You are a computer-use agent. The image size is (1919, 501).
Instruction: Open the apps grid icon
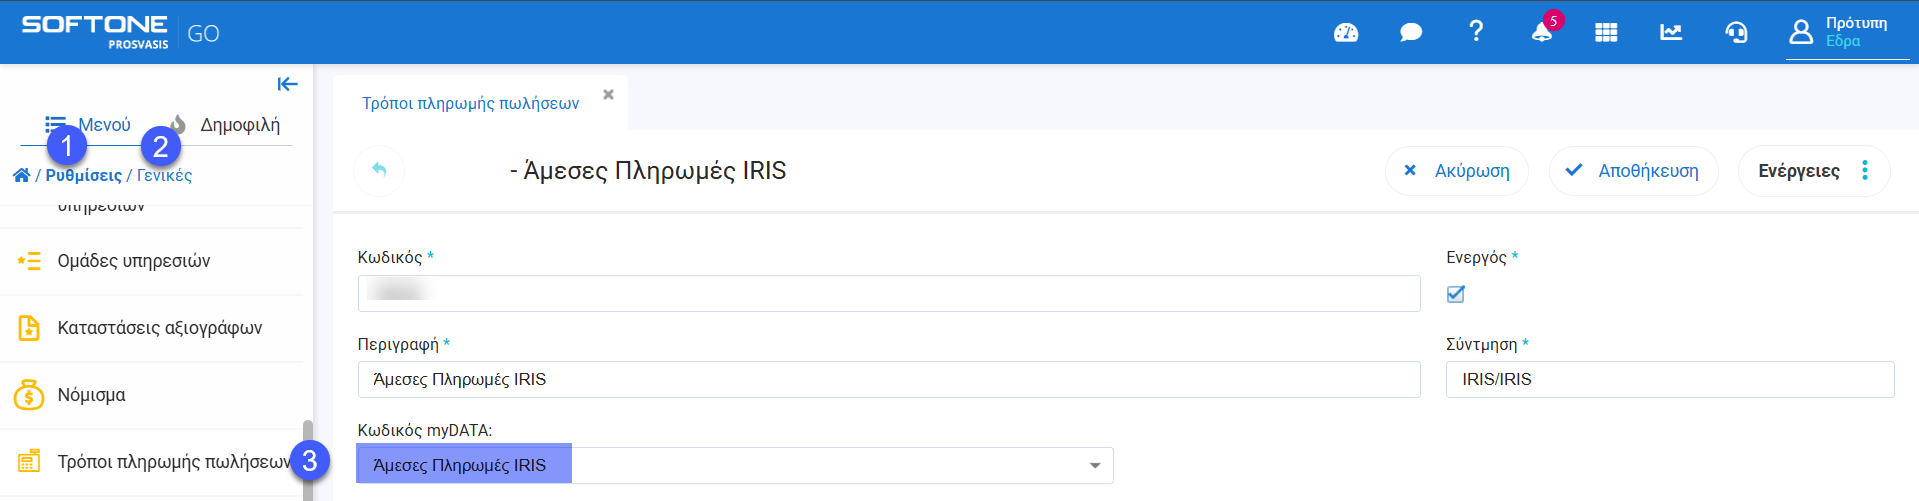click(1606, 33)
